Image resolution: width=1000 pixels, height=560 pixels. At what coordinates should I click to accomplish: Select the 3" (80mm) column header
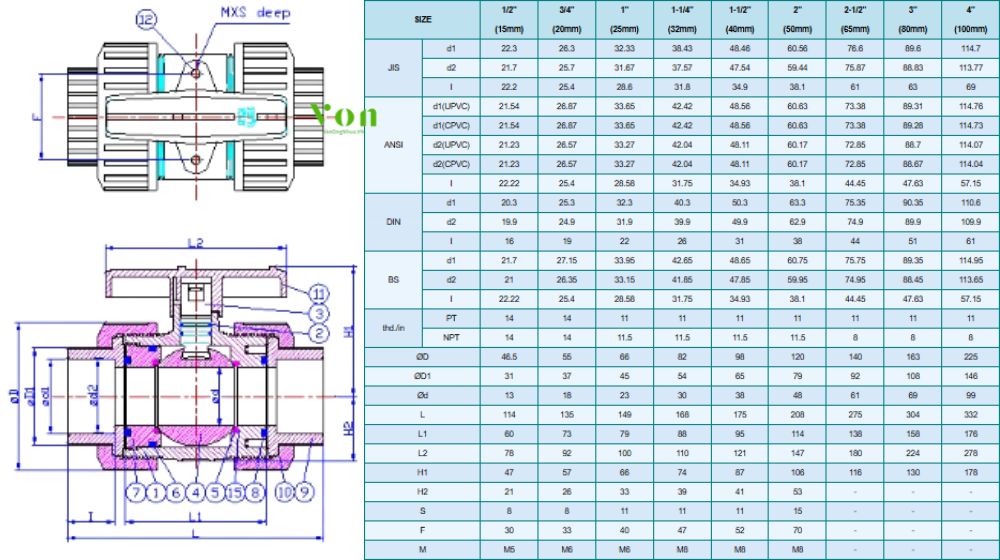pos(913,20)
